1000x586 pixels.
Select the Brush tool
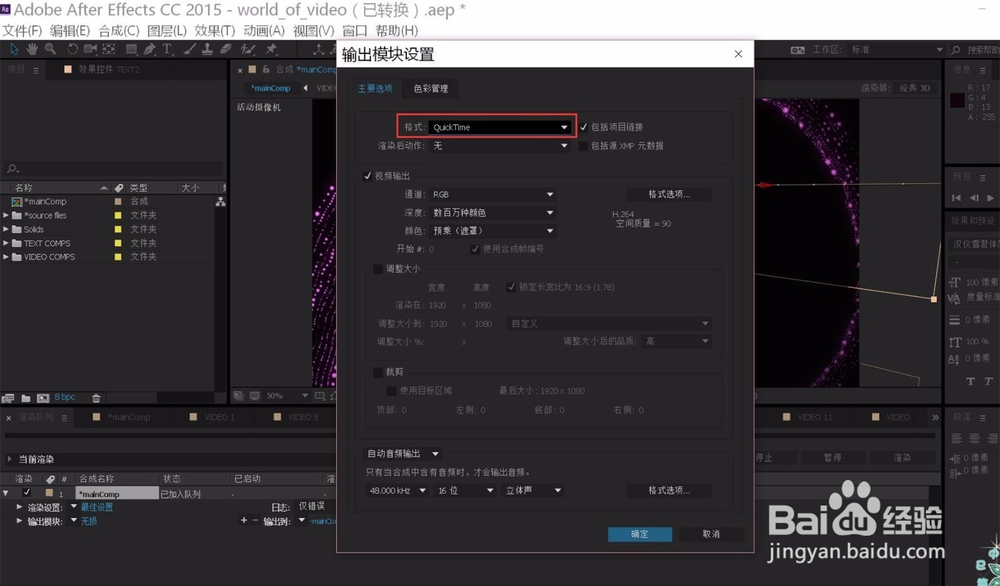pyautogui.click(x=189, y=49)
